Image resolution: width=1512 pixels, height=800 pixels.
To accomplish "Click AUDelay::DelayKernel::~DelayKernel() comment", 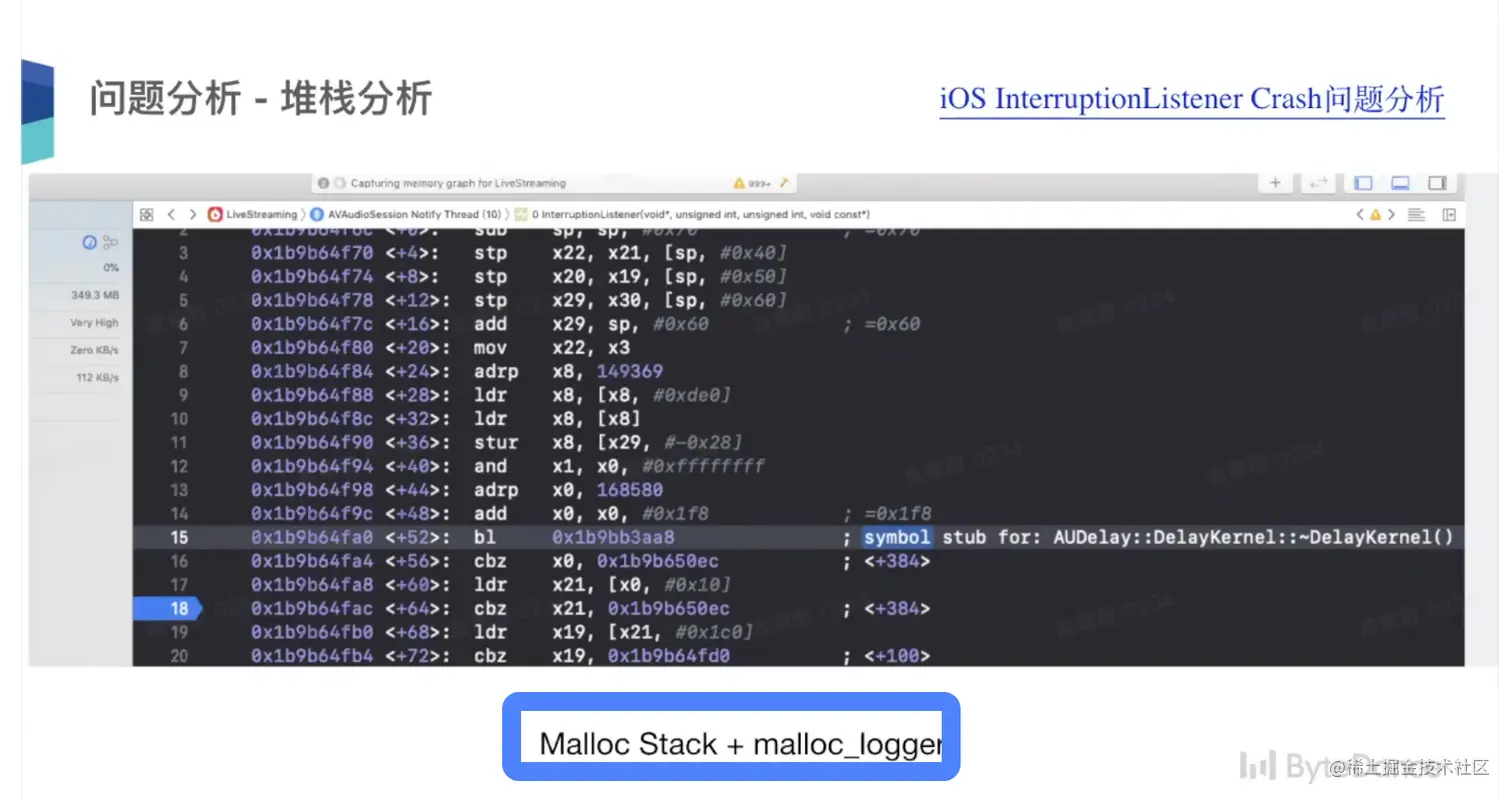I will (x=1254, y=537).
